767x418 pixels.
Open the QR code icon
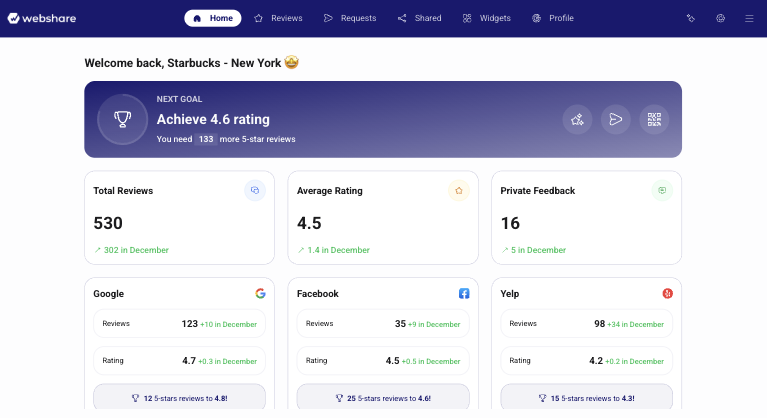(x=654, y=119)
